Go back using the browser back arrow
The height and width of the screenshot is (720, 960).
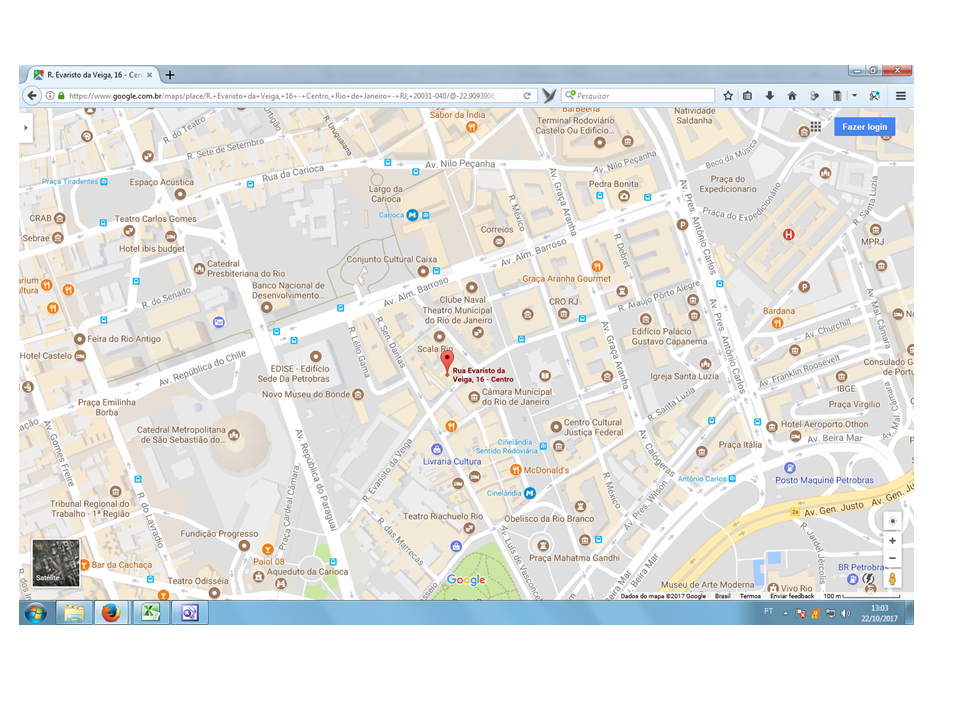click(31, 96)
